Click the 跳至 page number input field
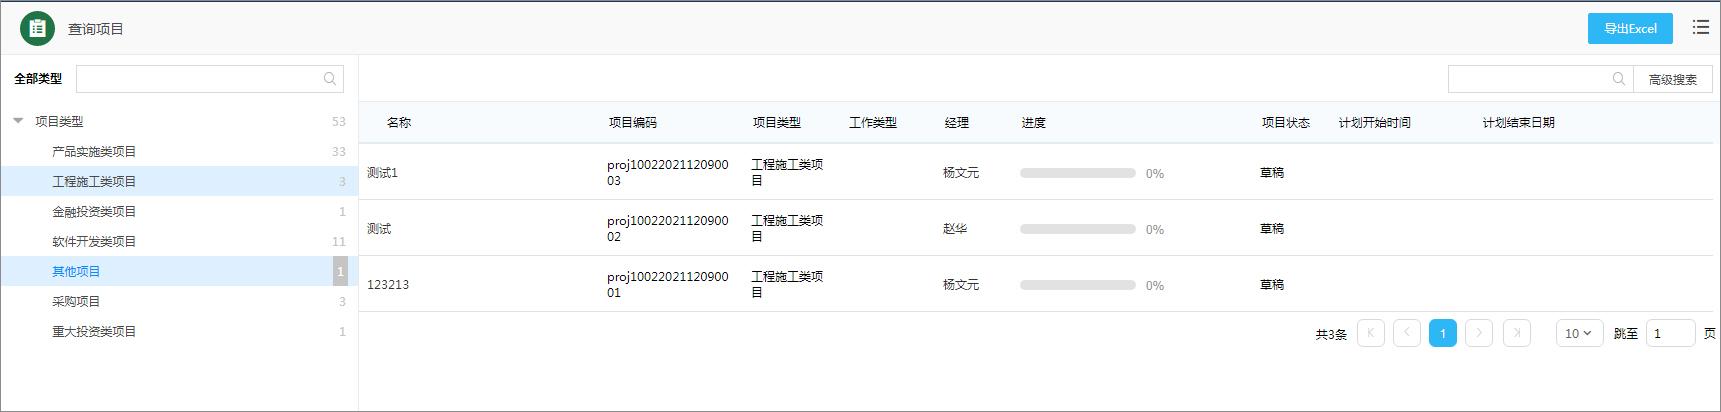 [1669, 333]
